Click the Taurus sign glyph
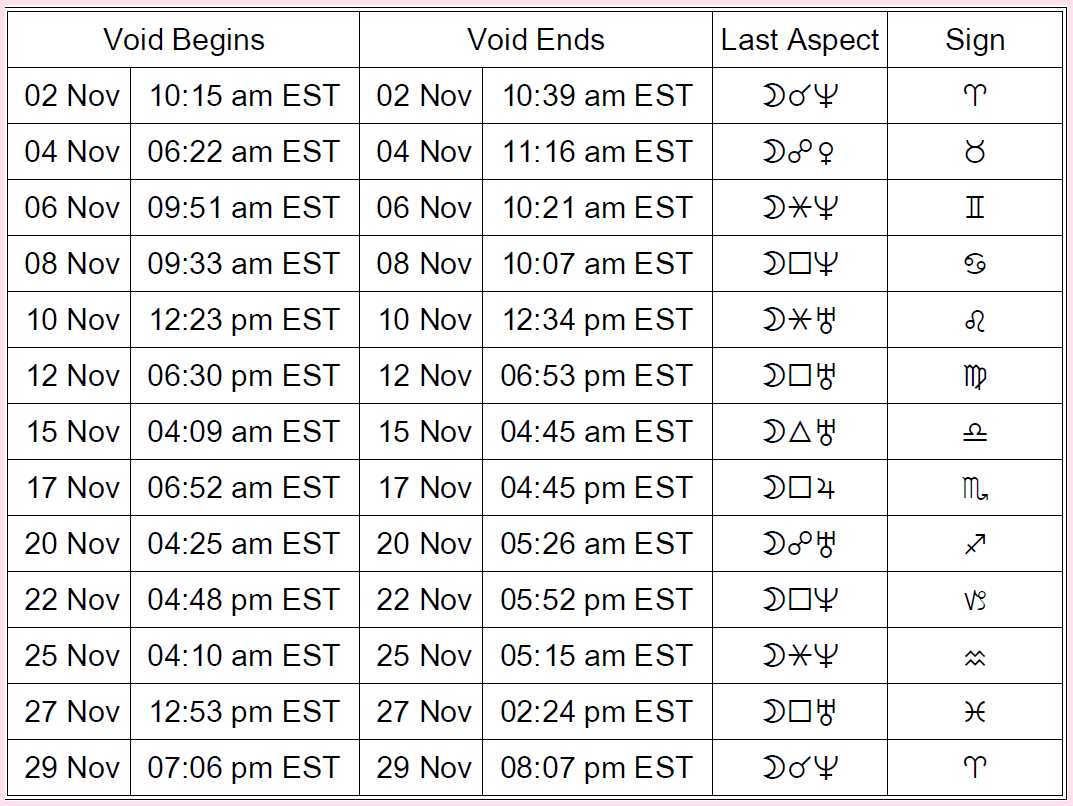The width and height of the screenshot is (1073, 806). click(975, 152)
